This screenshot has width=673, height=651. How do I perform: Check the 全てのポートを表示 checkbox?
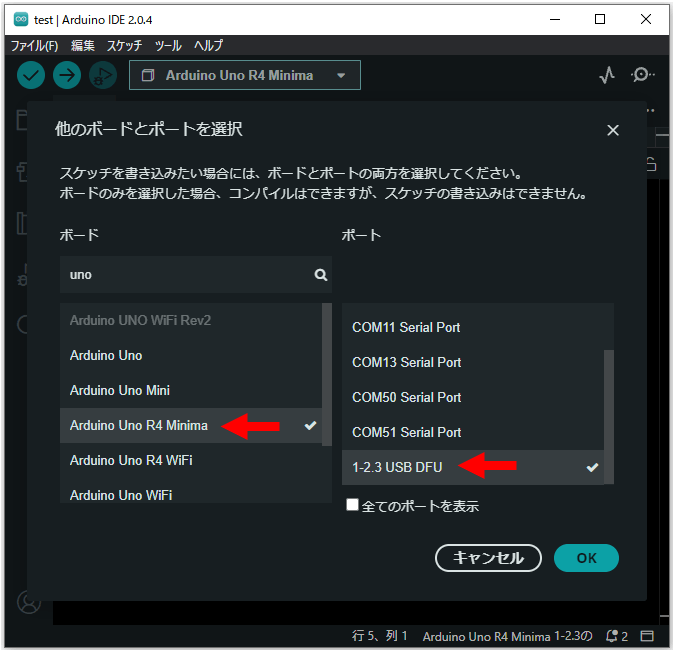(x=352, y=505)
